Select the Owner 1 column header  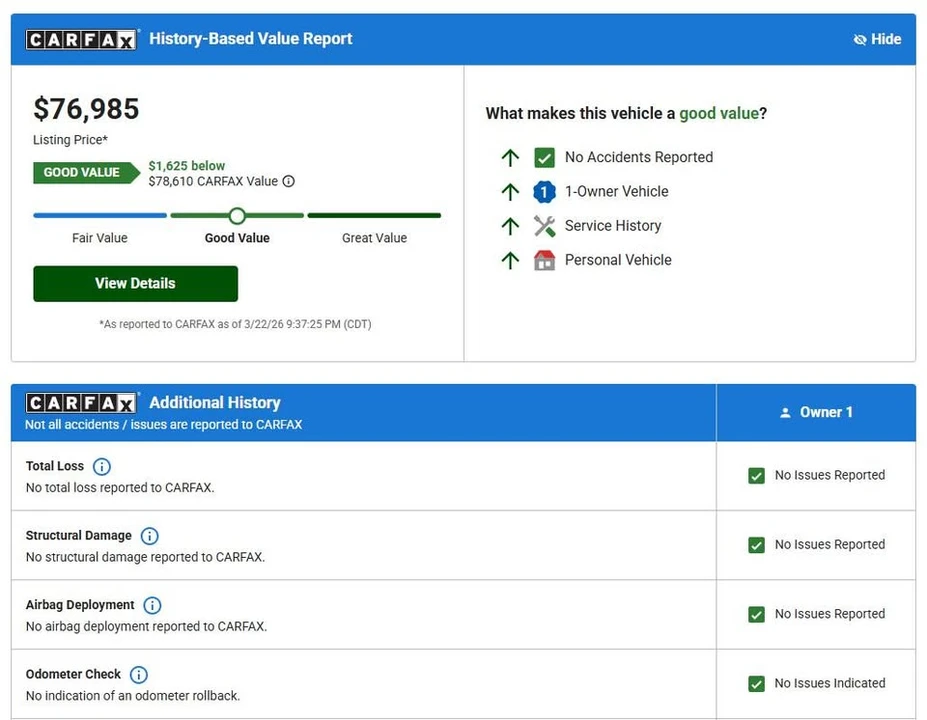(x=816, y=413)
